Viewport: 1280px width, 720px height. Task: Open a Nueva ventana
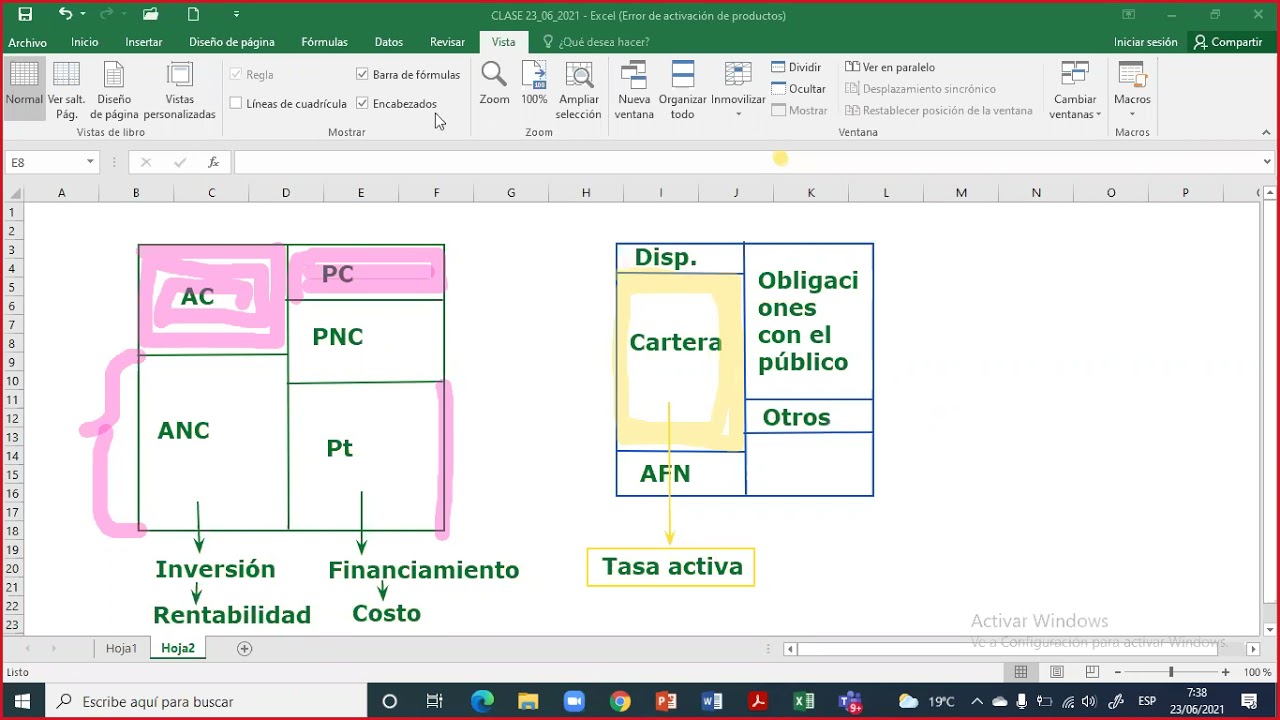[634, 90]
